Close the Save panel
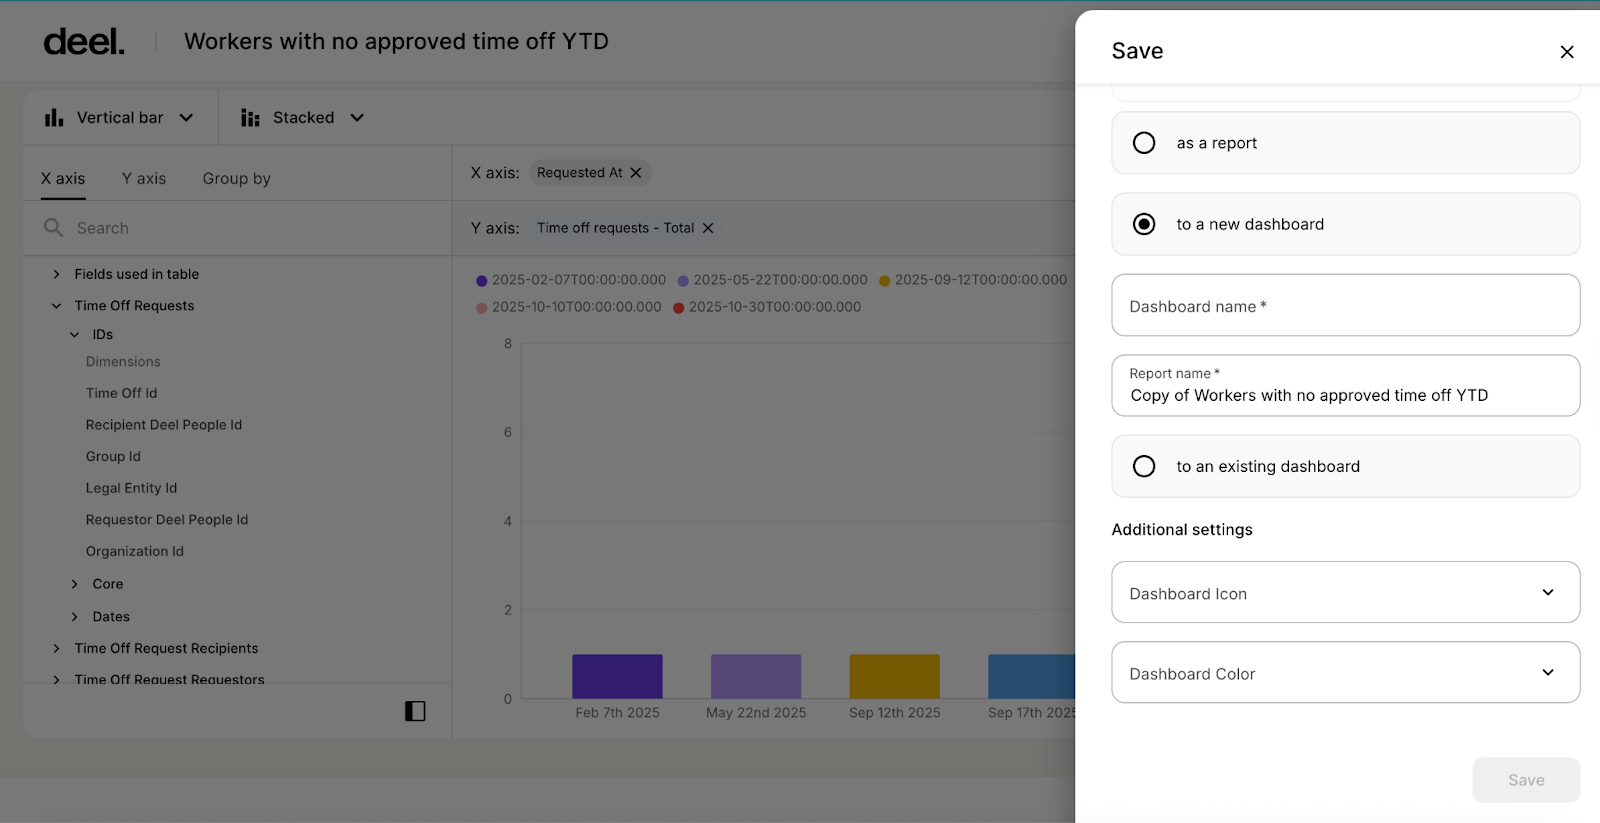The height and width of the screenshot is (823, 1600). (x=1566, y=52)
